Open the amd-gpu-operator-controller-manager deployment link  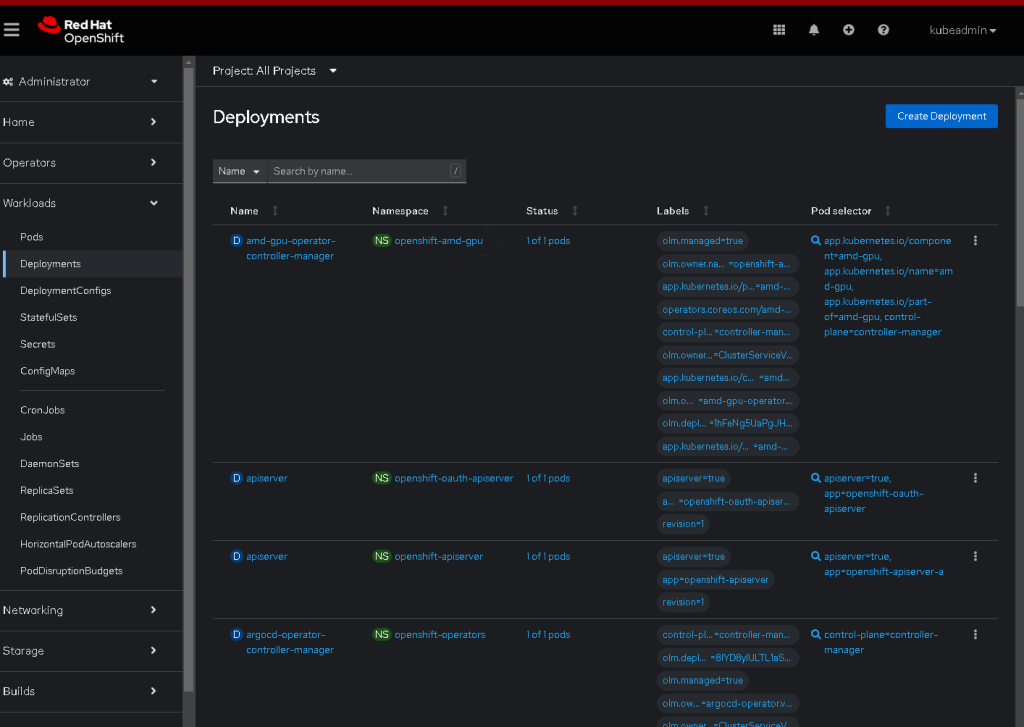(291, 248)
